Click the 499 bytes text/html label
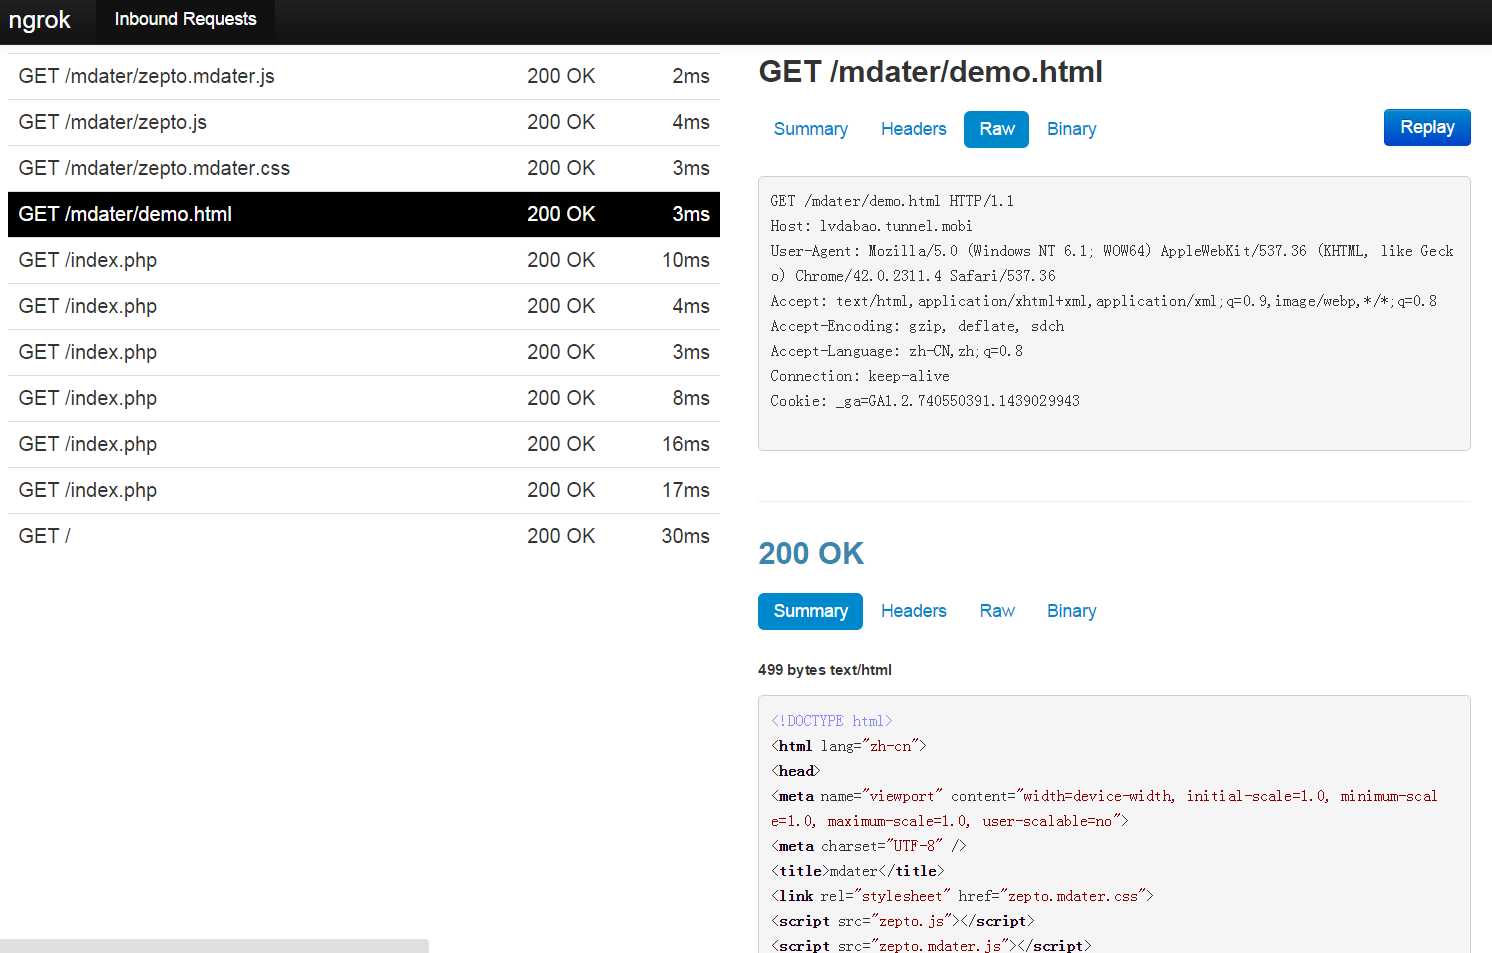Viewport: 1492px width, 953px height. tap(825, 670)
